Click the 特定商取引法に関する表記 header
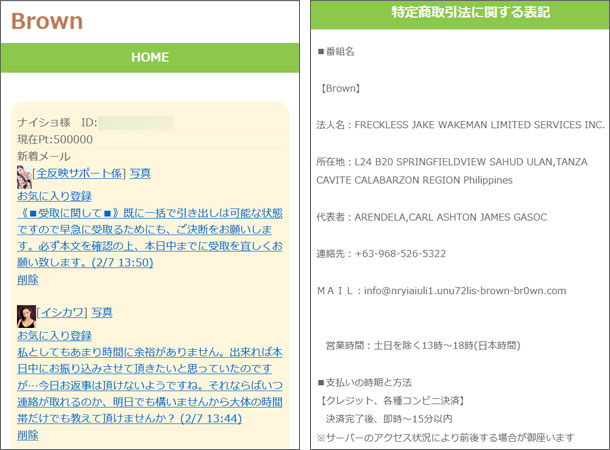610x450 pixels. click(460, 12)
